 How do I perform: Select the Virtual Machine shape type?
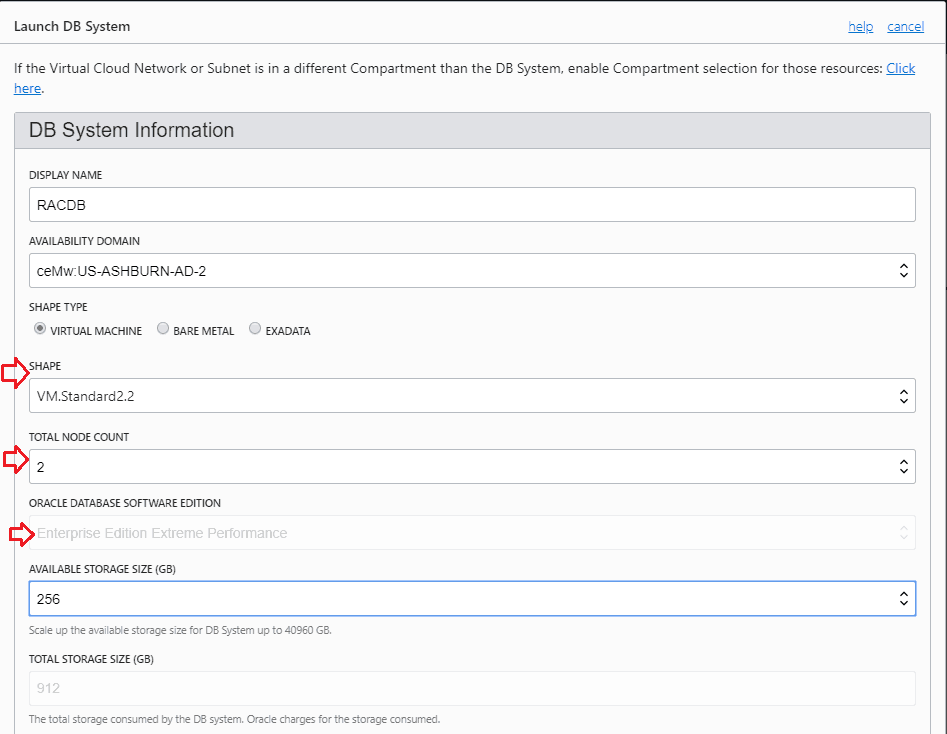(40, 329)
